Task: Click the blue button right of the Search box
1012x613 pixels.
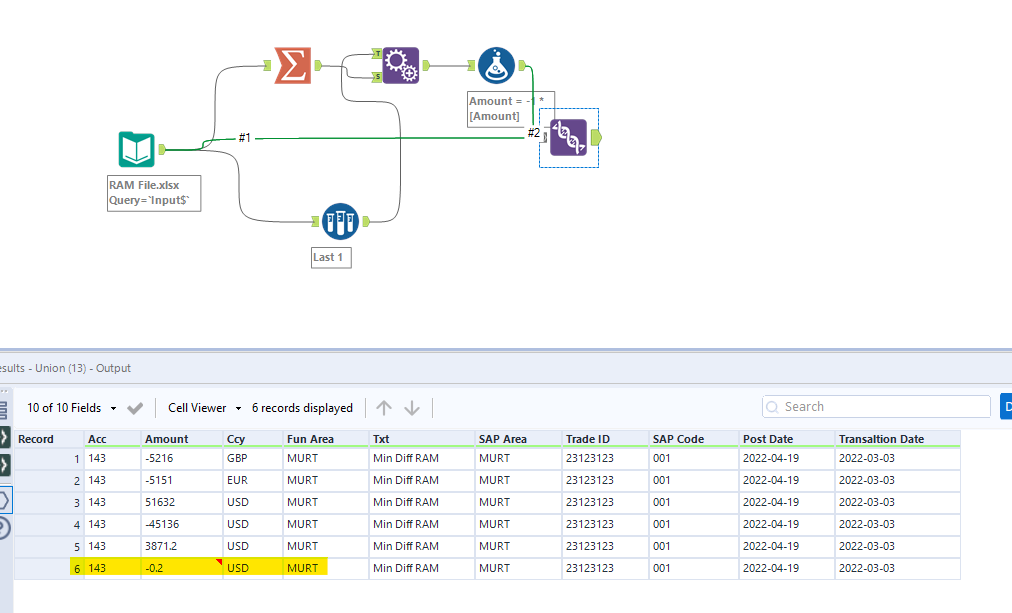Action: click(x=1006, y=406)
